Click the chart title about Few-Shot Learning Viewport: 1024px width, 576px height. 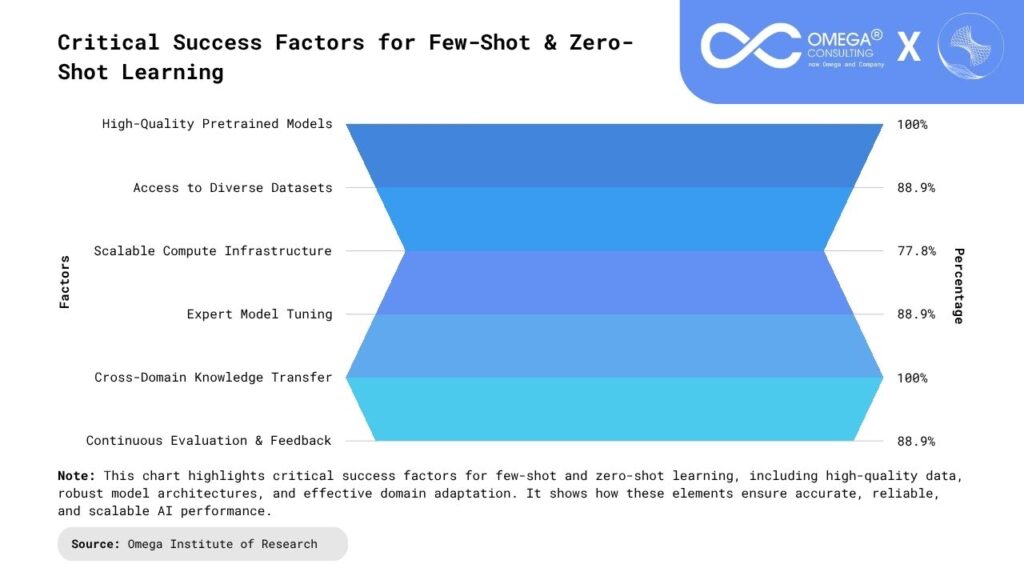345,57
